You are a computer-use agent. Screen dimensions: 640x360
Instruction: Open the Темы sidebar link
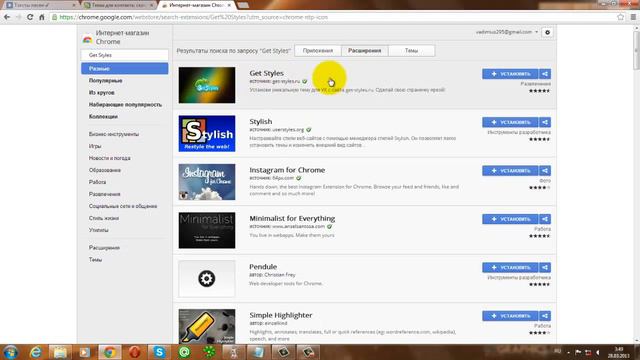[x=96, y=260]
